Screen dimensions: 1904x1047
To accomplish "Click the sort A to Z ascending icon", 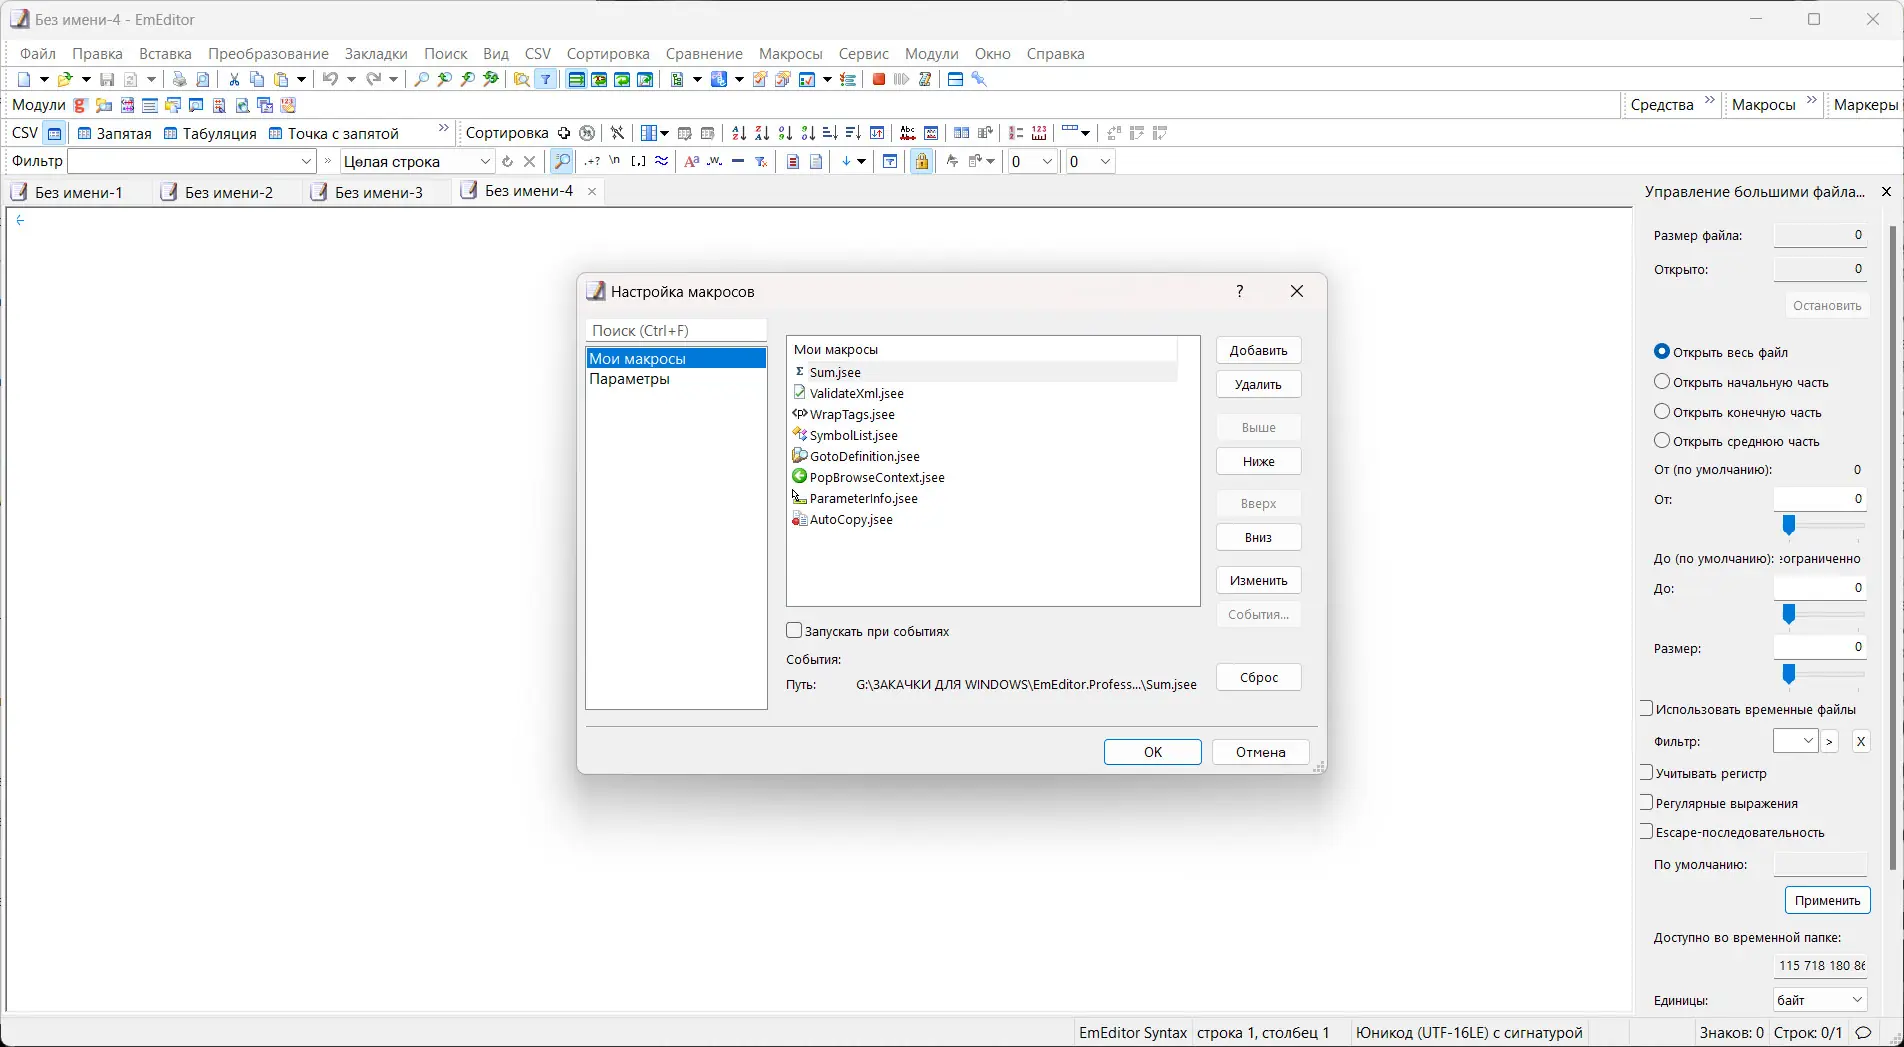I will coord(739,133).
